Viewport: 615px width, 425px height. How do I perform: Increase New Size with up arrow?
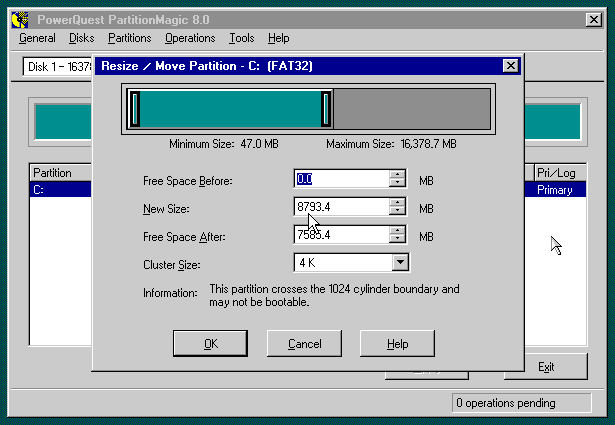pos(397,202)
